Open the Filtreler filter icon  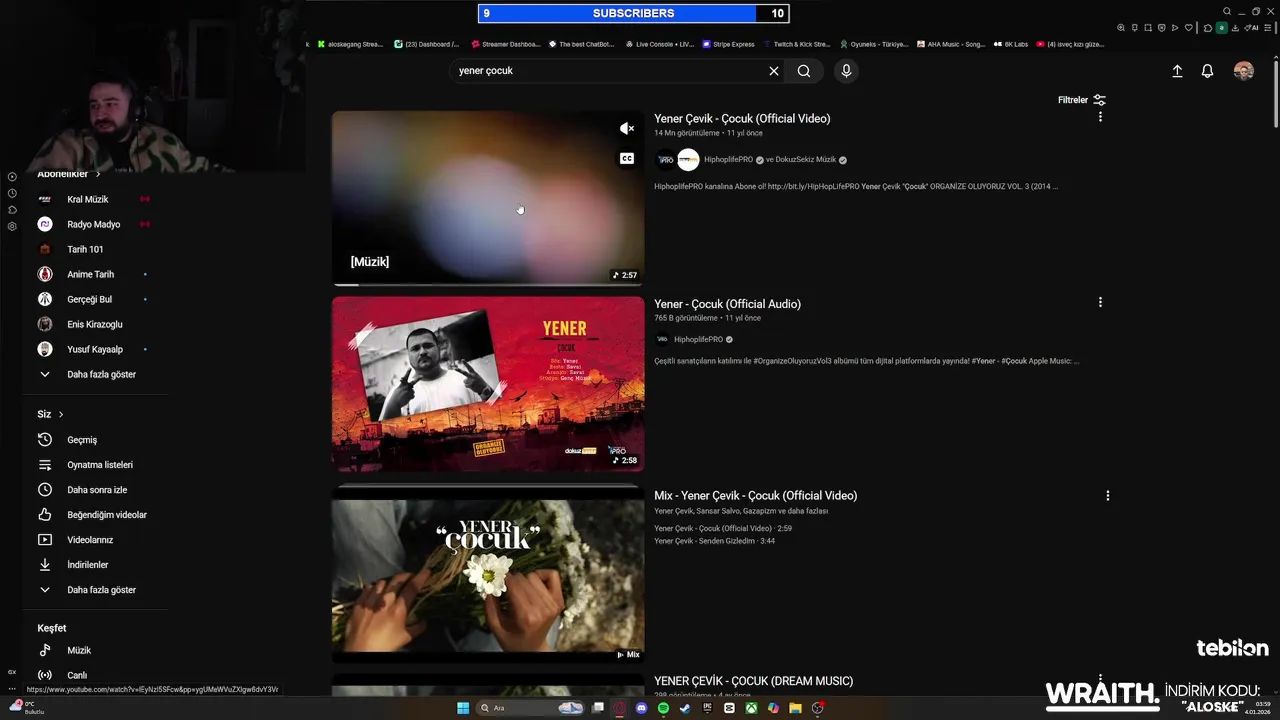[x=1100, y=100]
